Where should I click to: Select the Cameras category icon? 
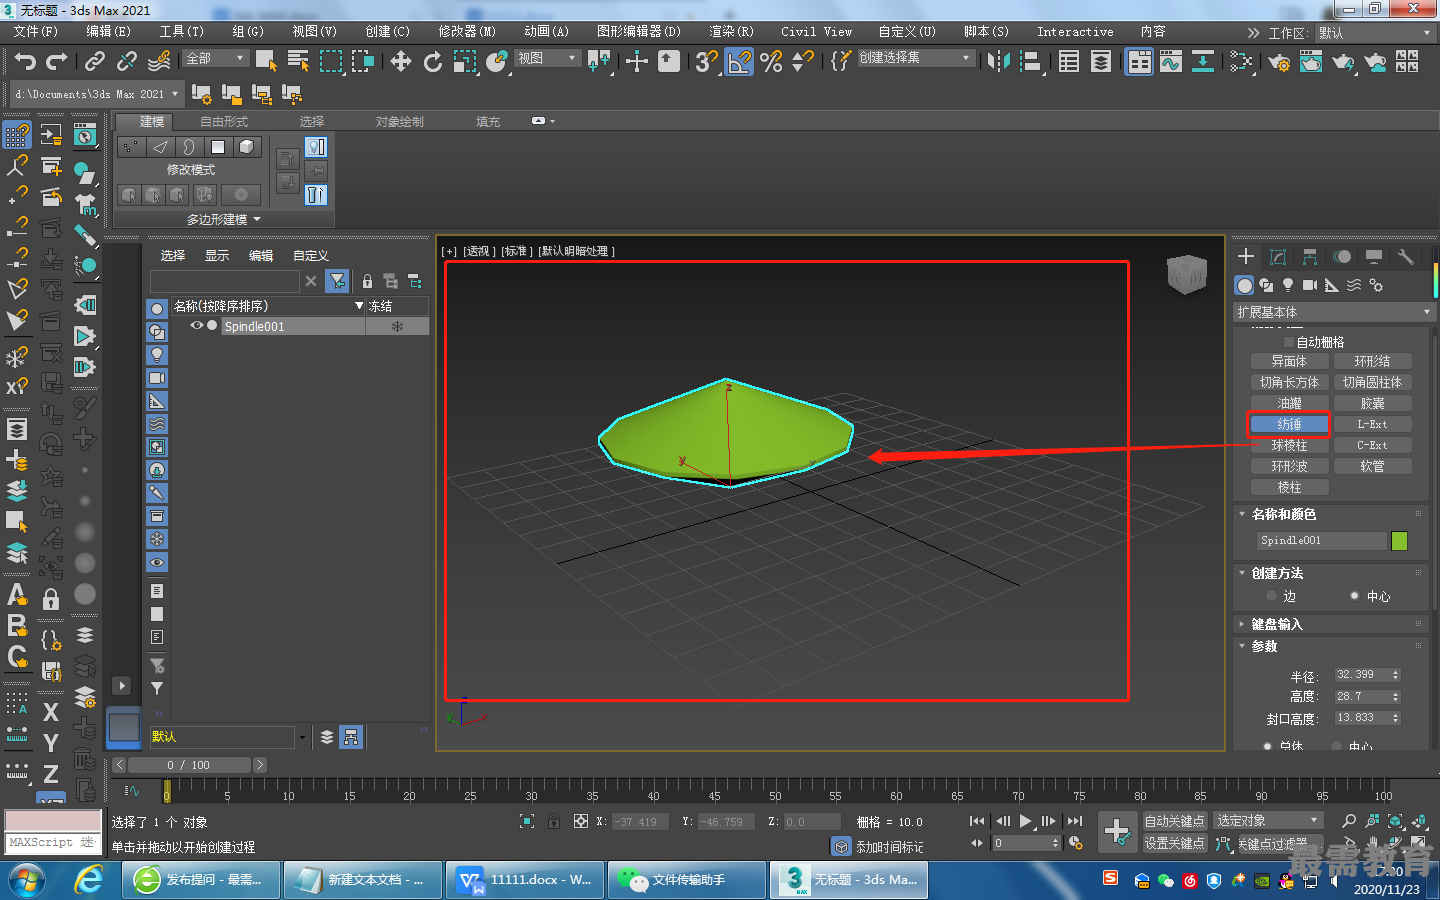click(1310, 285)
